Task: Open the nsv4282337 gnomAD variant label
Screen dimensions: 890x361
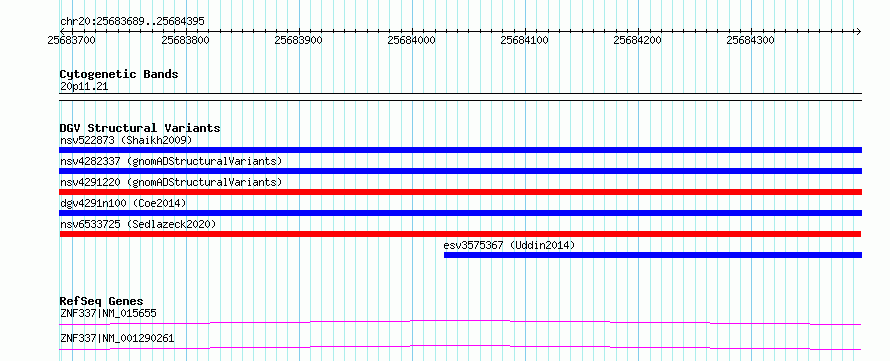Action: click(x=171, y=161)
